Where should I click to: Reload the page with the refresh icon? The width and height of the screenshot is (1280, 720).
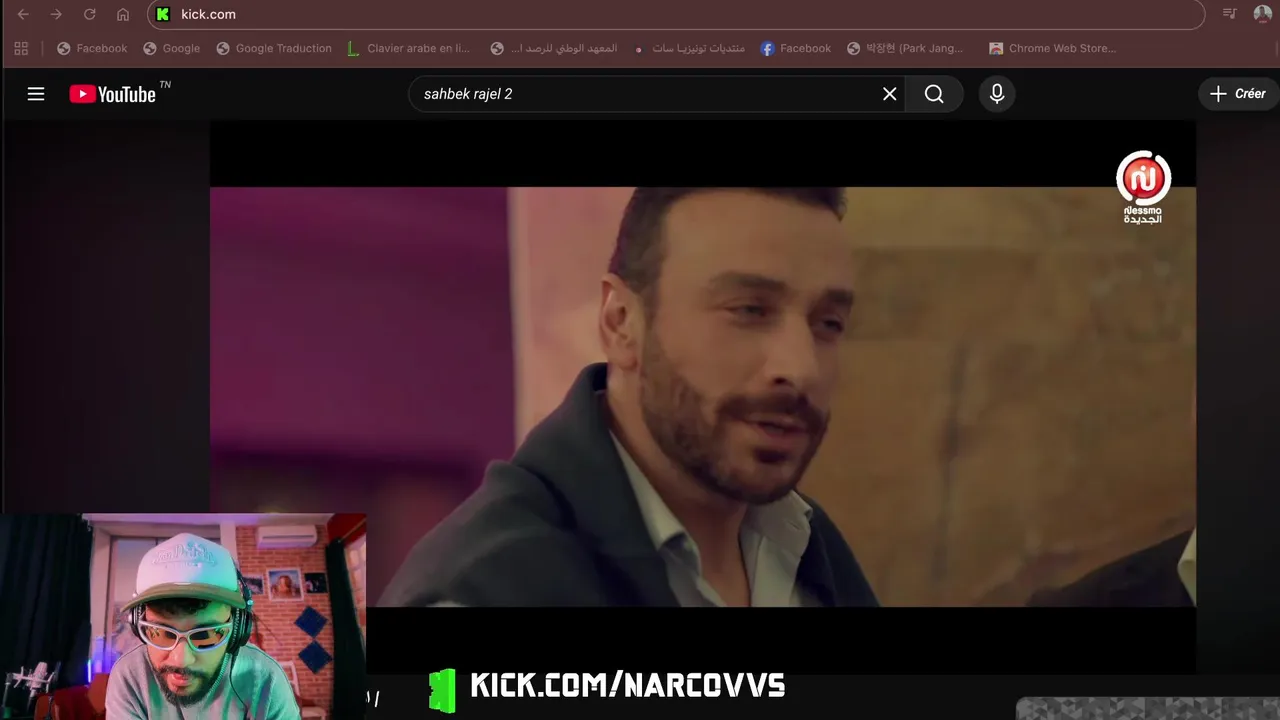[x=89, y=14]
